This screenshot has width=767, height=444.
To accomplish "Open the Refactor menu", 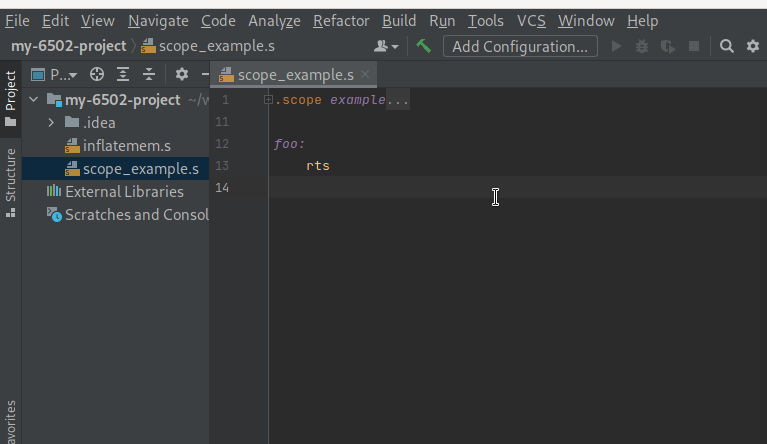I will click(x=341, y=20).
